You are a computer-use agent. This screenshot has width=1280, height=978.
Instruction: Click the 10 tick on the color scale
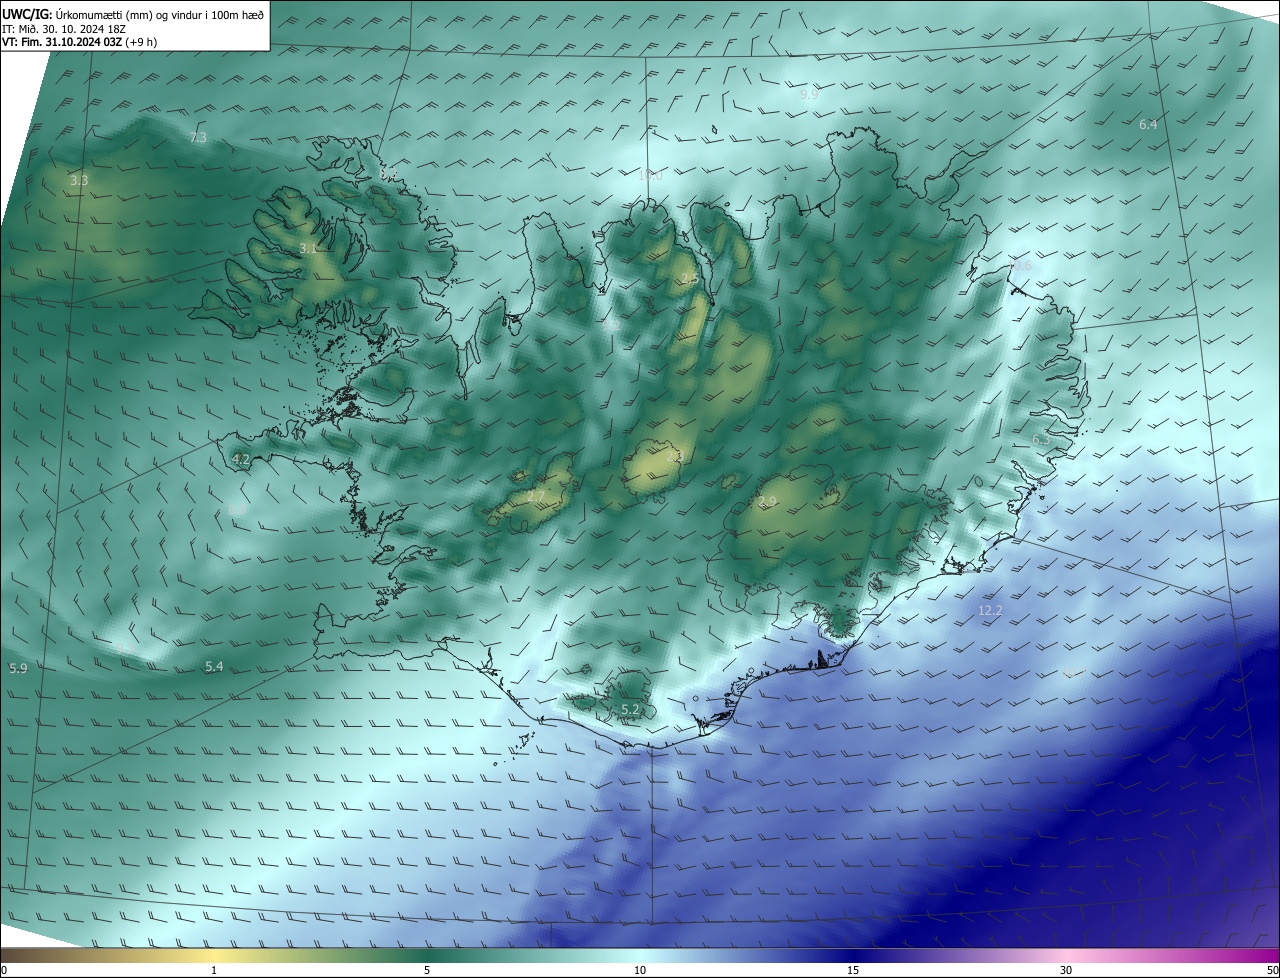tap(640, 971)
